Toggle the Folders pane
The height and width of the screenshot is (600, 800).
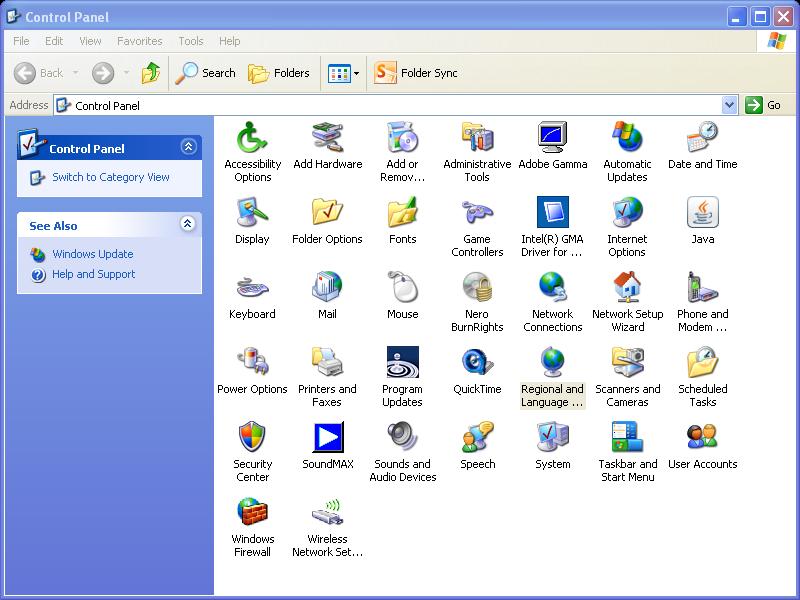tap(279, 73)
